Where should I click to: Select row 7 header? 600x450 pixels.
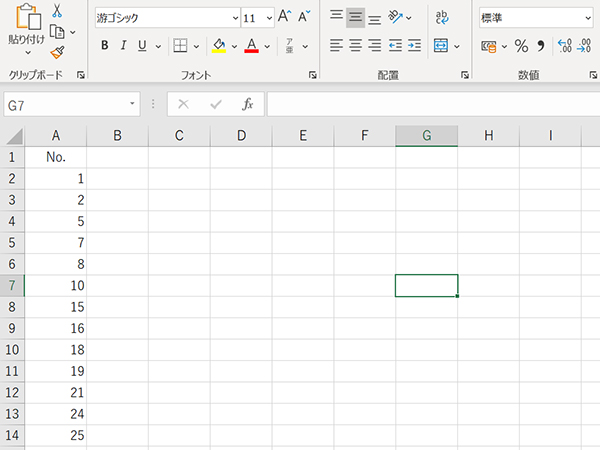(x=12, y=285)
